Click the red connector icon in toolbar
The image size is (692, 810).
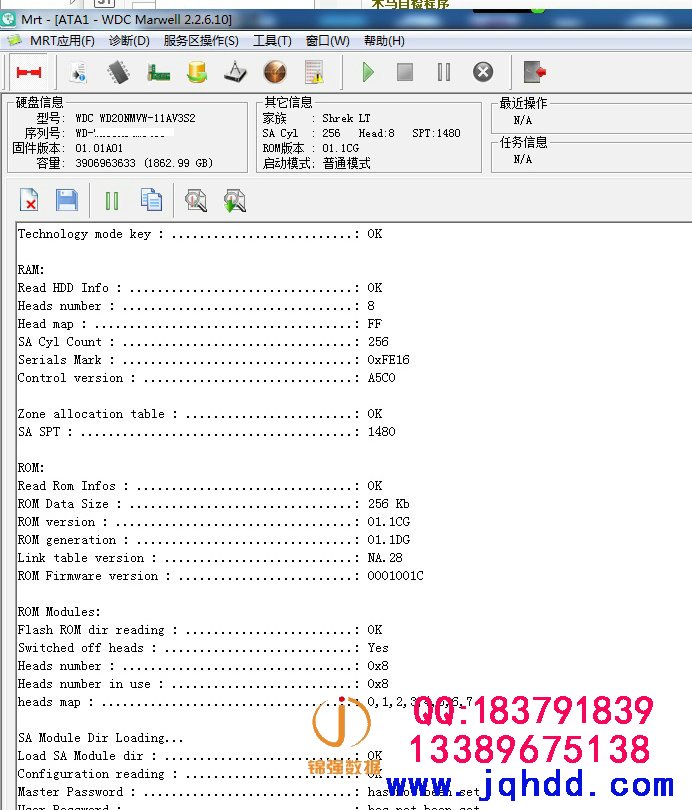click(29, 72)
